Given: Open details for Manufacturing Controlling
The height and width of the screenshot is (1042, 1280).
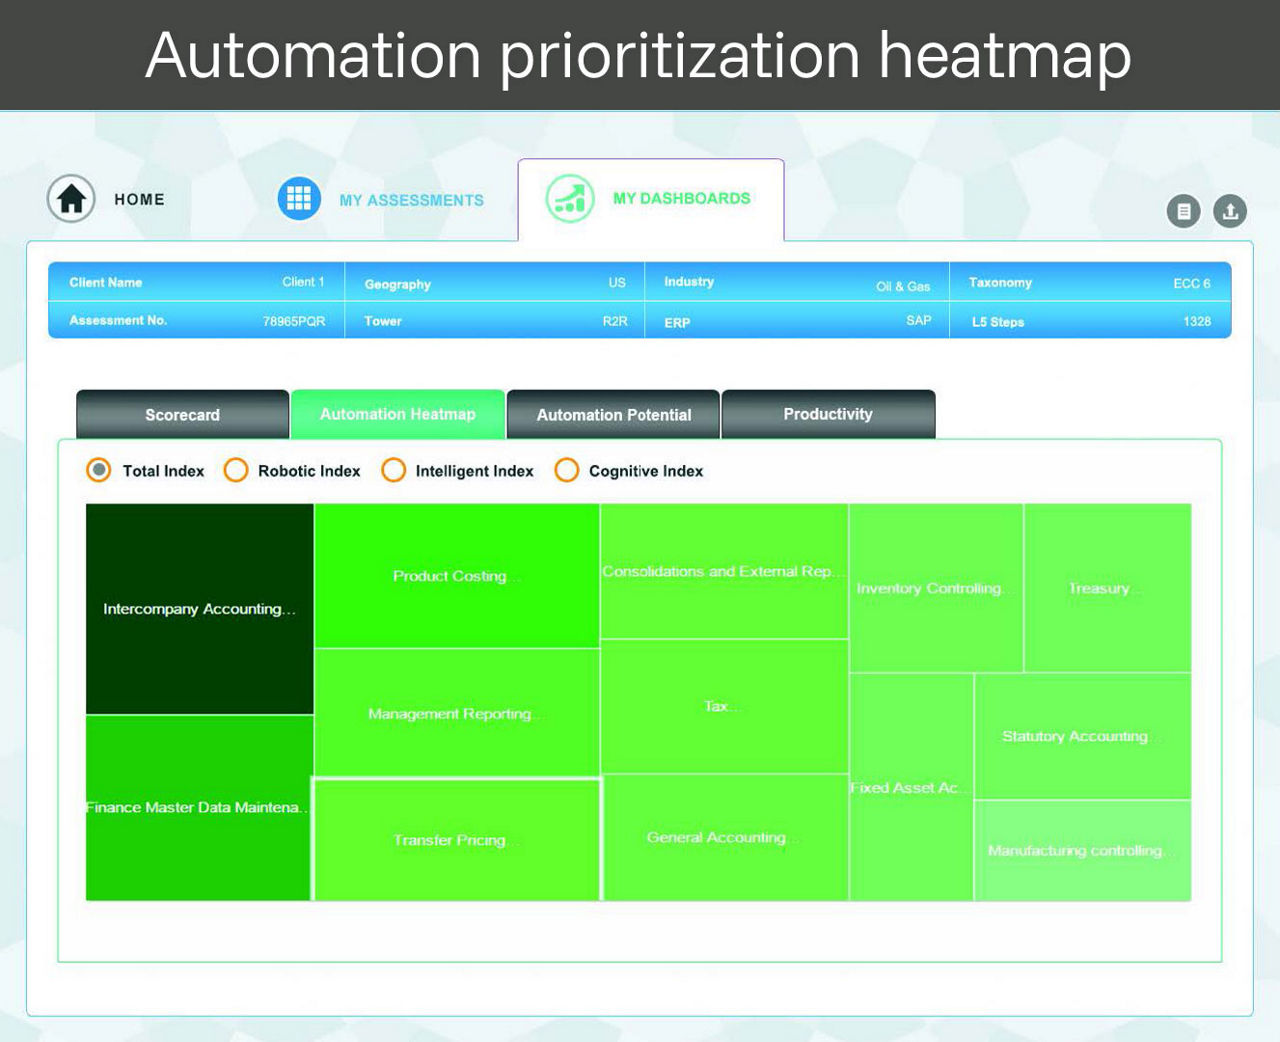Looking at the screenshot, I should pyautogui.click(x=1082, y=850).
